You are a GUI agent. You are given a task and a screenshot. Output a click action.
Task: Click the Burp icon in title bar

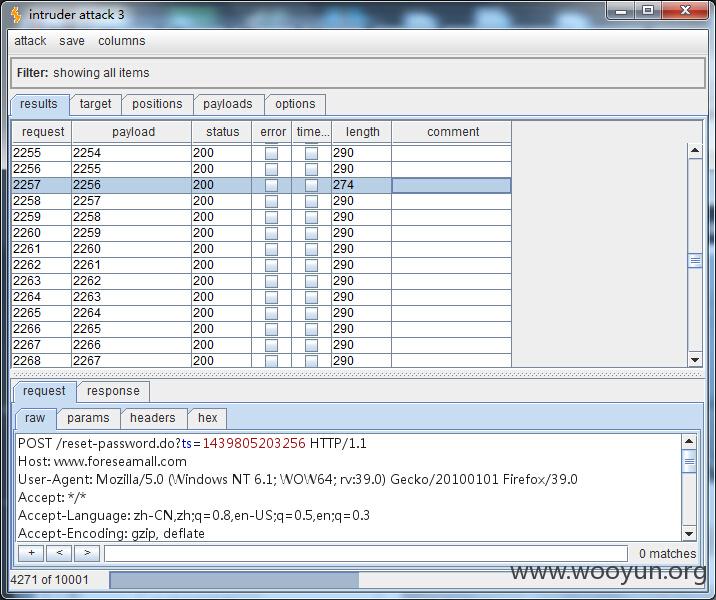[x=16, y=15]
